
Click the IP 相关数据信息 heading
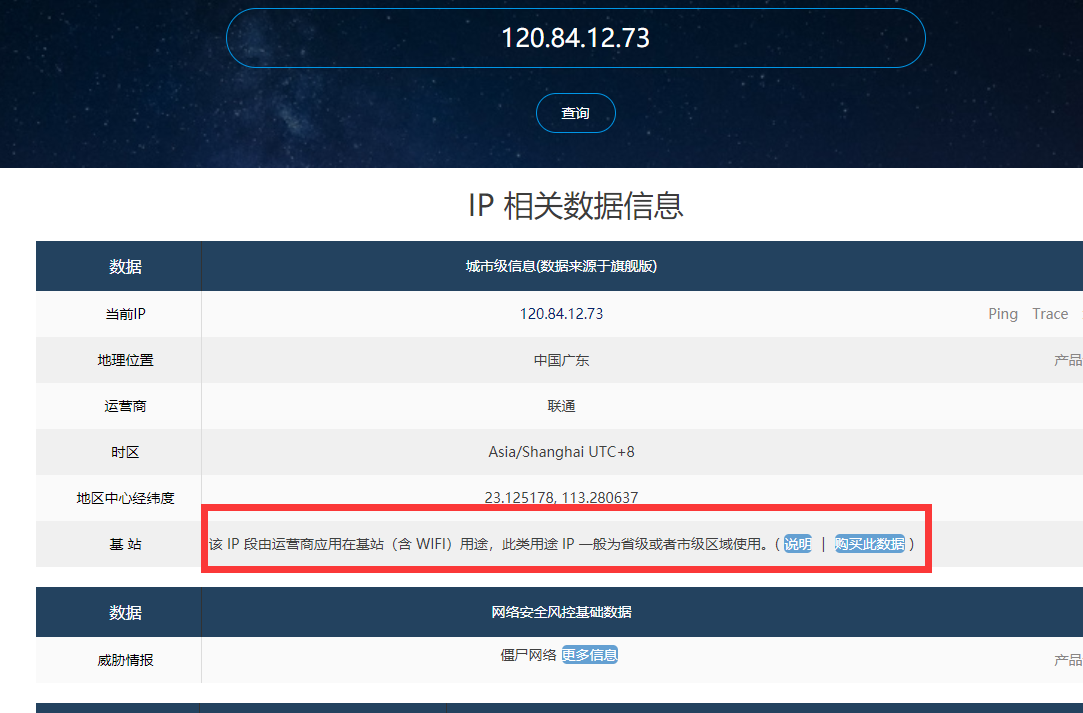(575, 206)
